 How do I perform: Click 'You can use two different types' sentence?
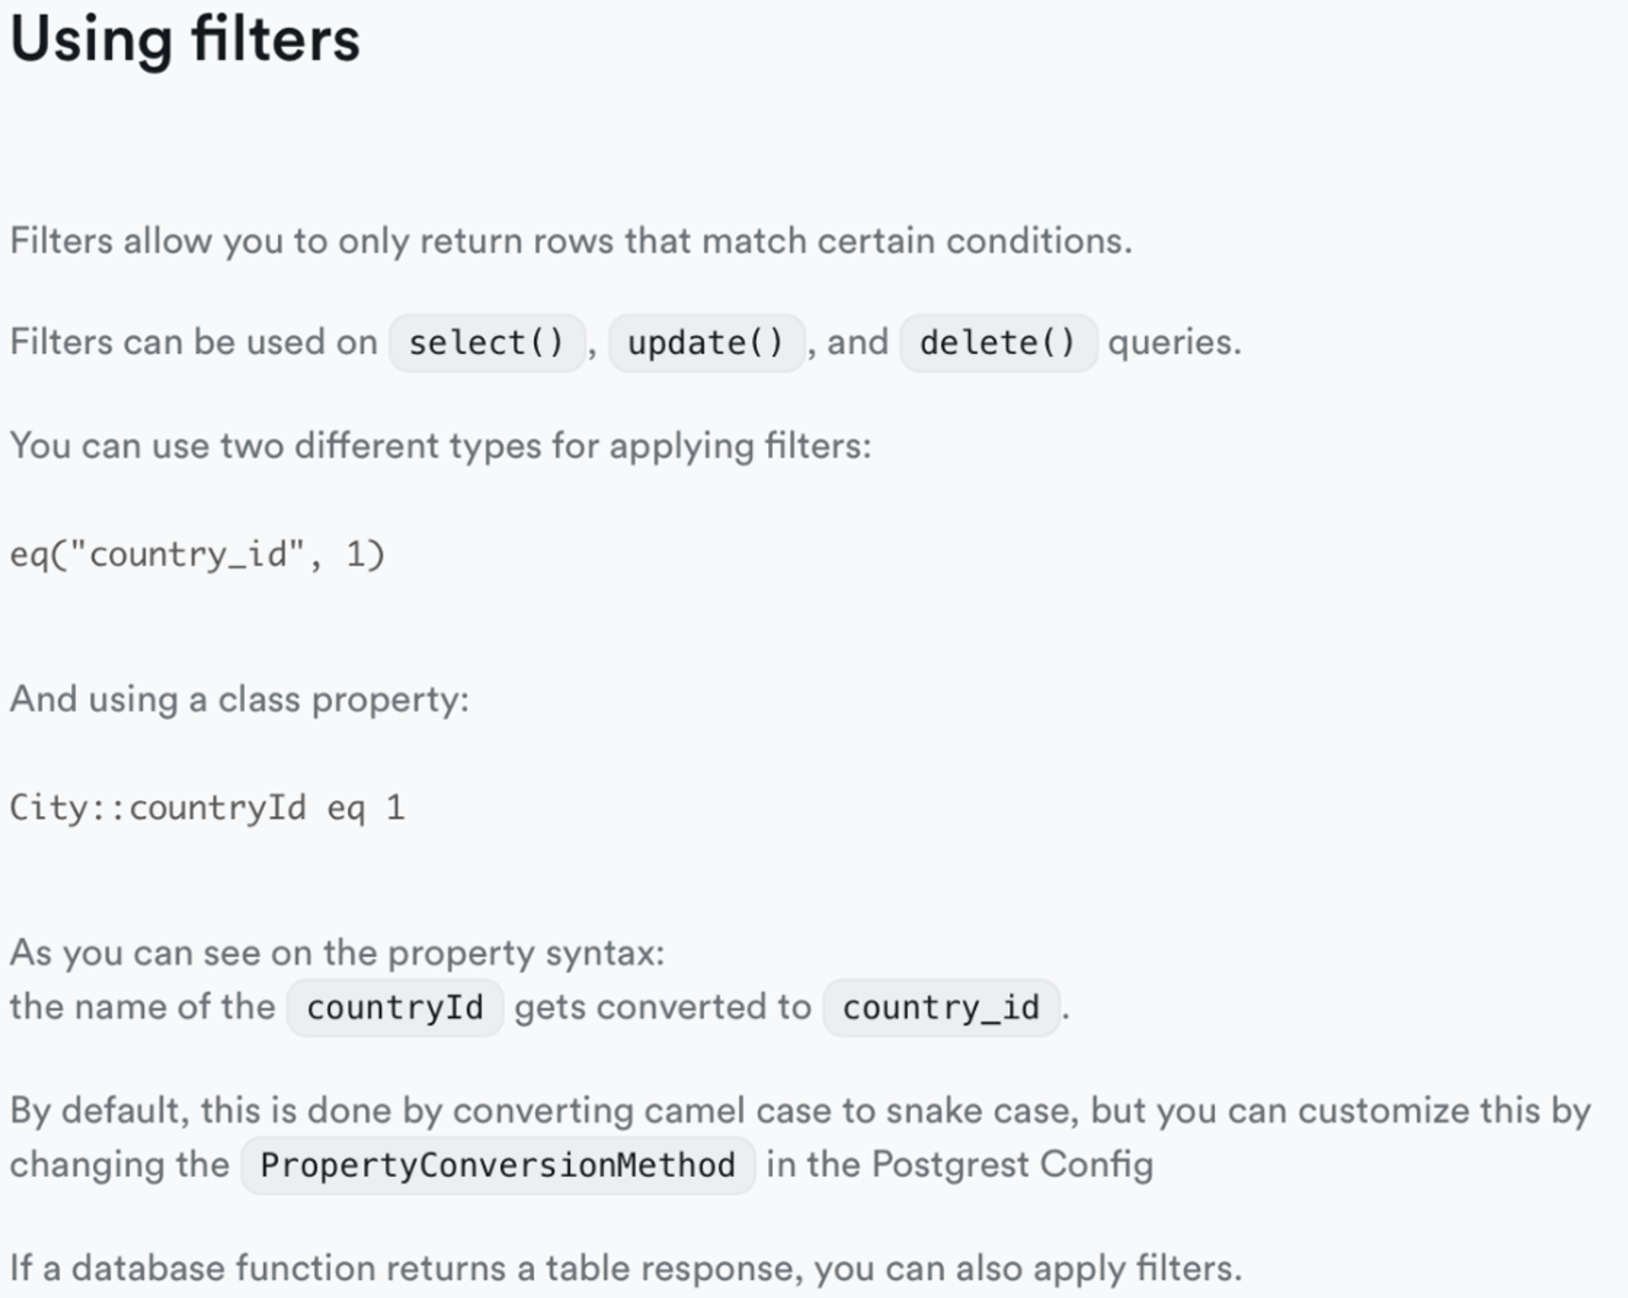441,446
